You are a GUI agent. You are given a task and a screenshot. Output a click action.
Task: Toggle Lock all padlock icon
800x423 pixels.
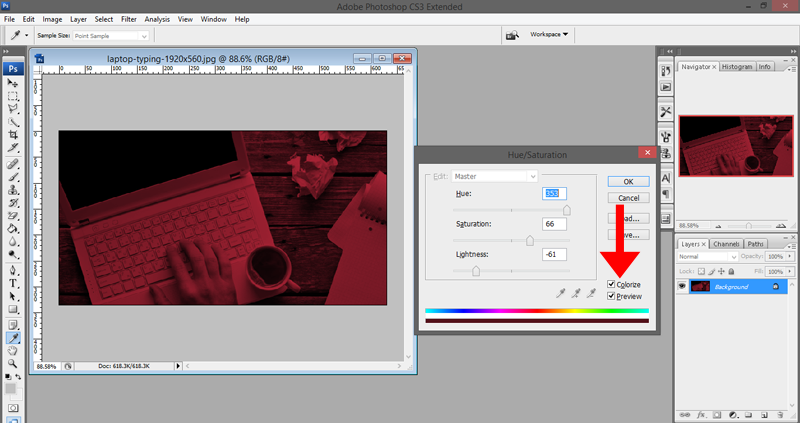pos(731,271)
